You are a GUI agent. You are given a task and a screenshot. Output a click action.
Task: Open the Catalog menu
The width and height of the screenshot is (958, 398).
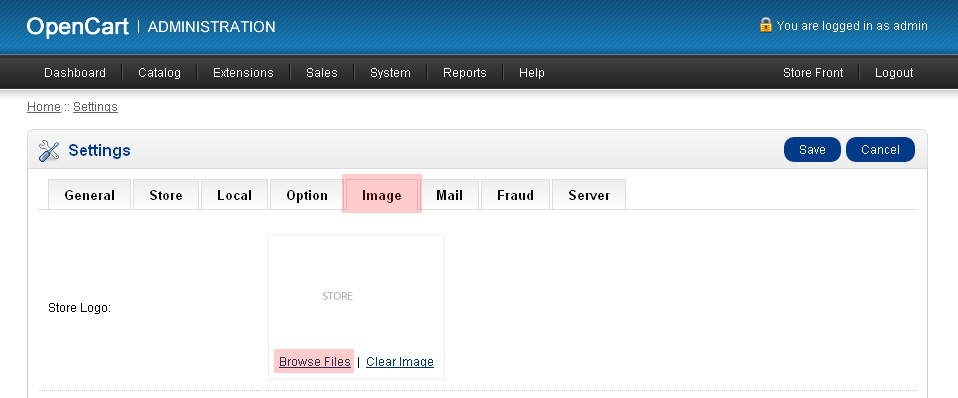(x=159, y=73)
